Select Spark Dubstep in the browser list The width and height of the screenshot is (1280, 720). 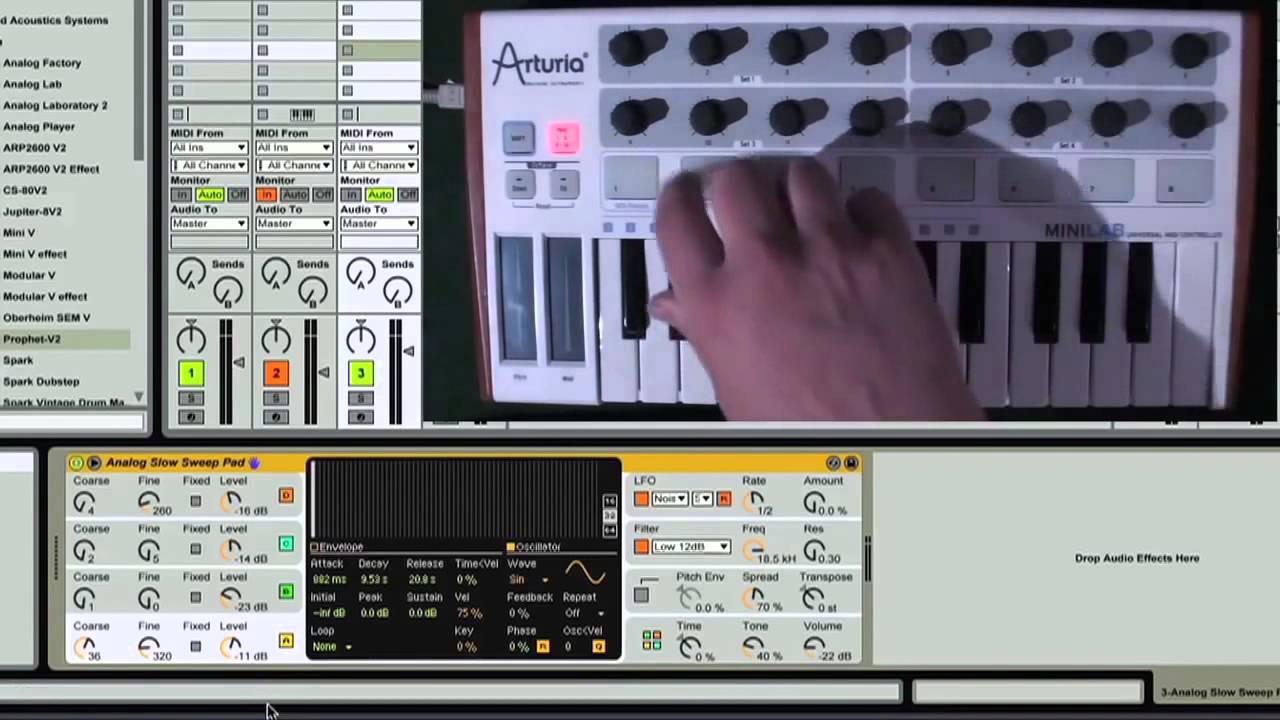click(x=41, y=382)
